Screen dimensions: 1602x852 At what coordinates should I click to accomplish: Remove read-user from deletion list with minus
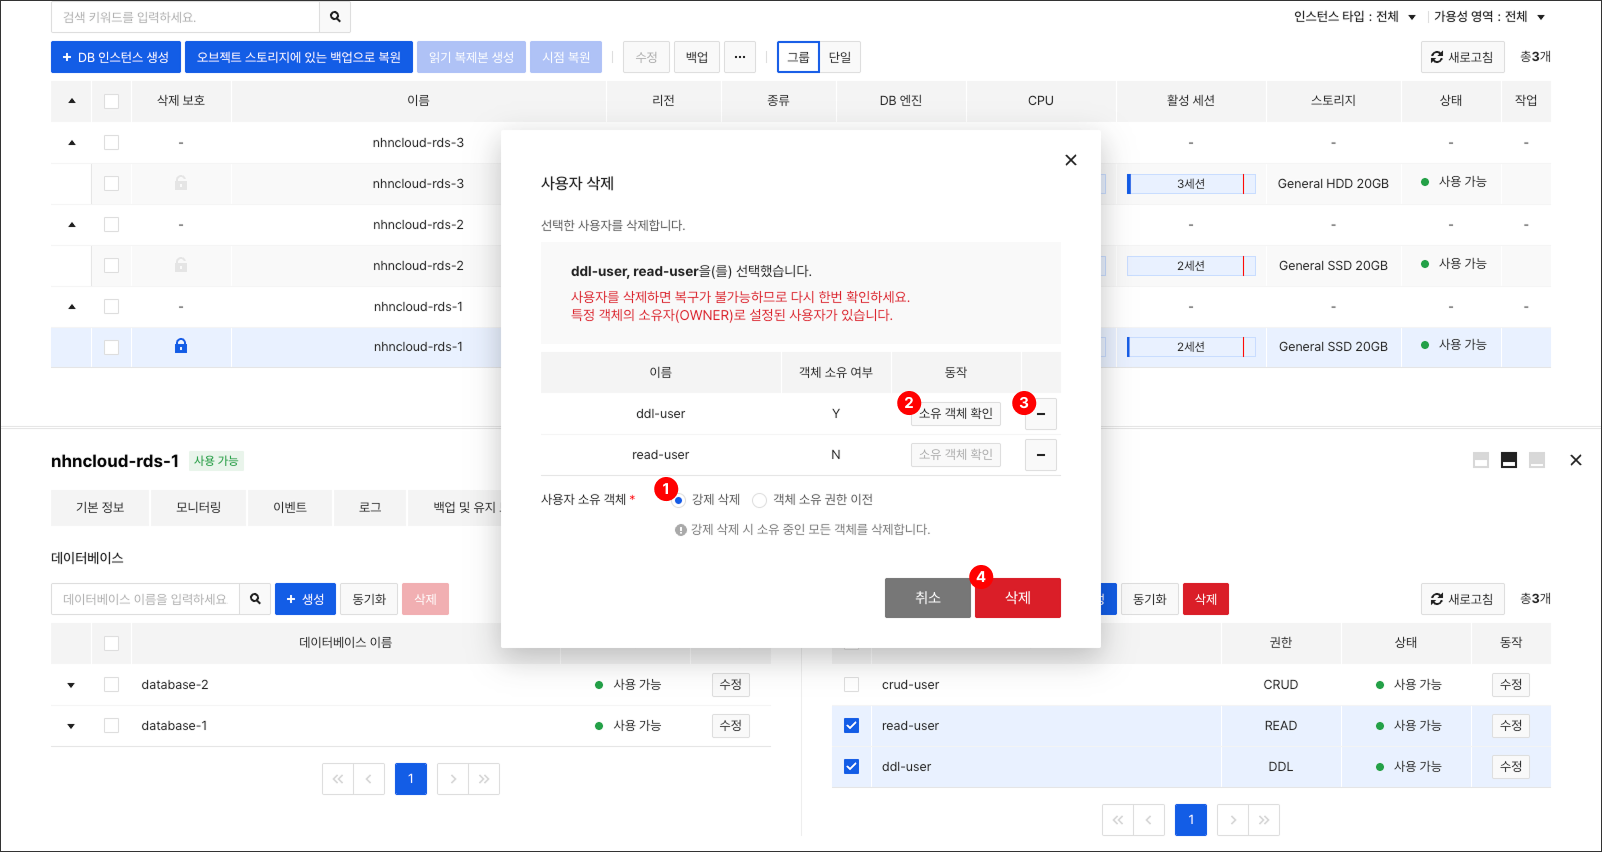(x=1041, y=455)
